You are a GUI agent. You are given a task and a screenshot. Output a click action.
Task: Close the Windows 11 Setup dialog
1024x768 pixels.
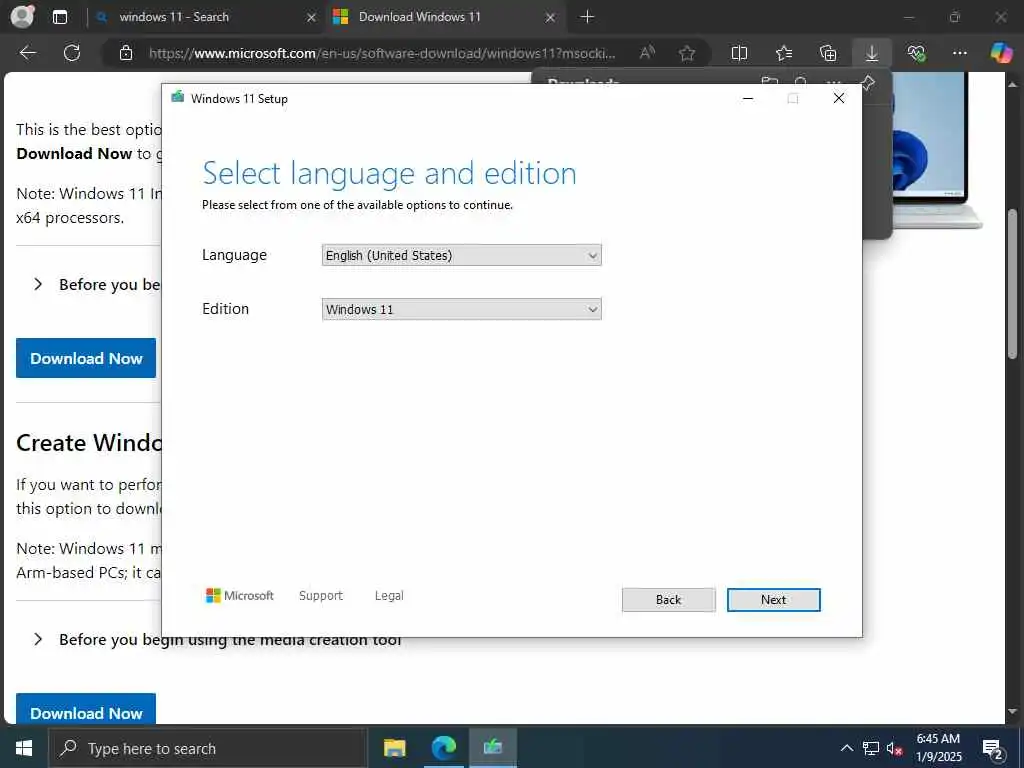pos(839,99)
